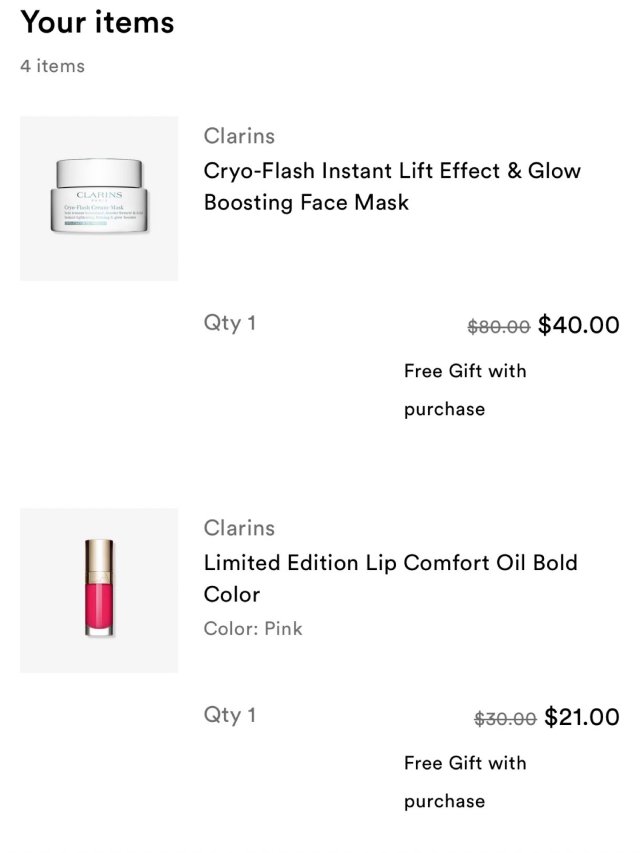Click the crossed-out $80.00 original price

[499, 326]
